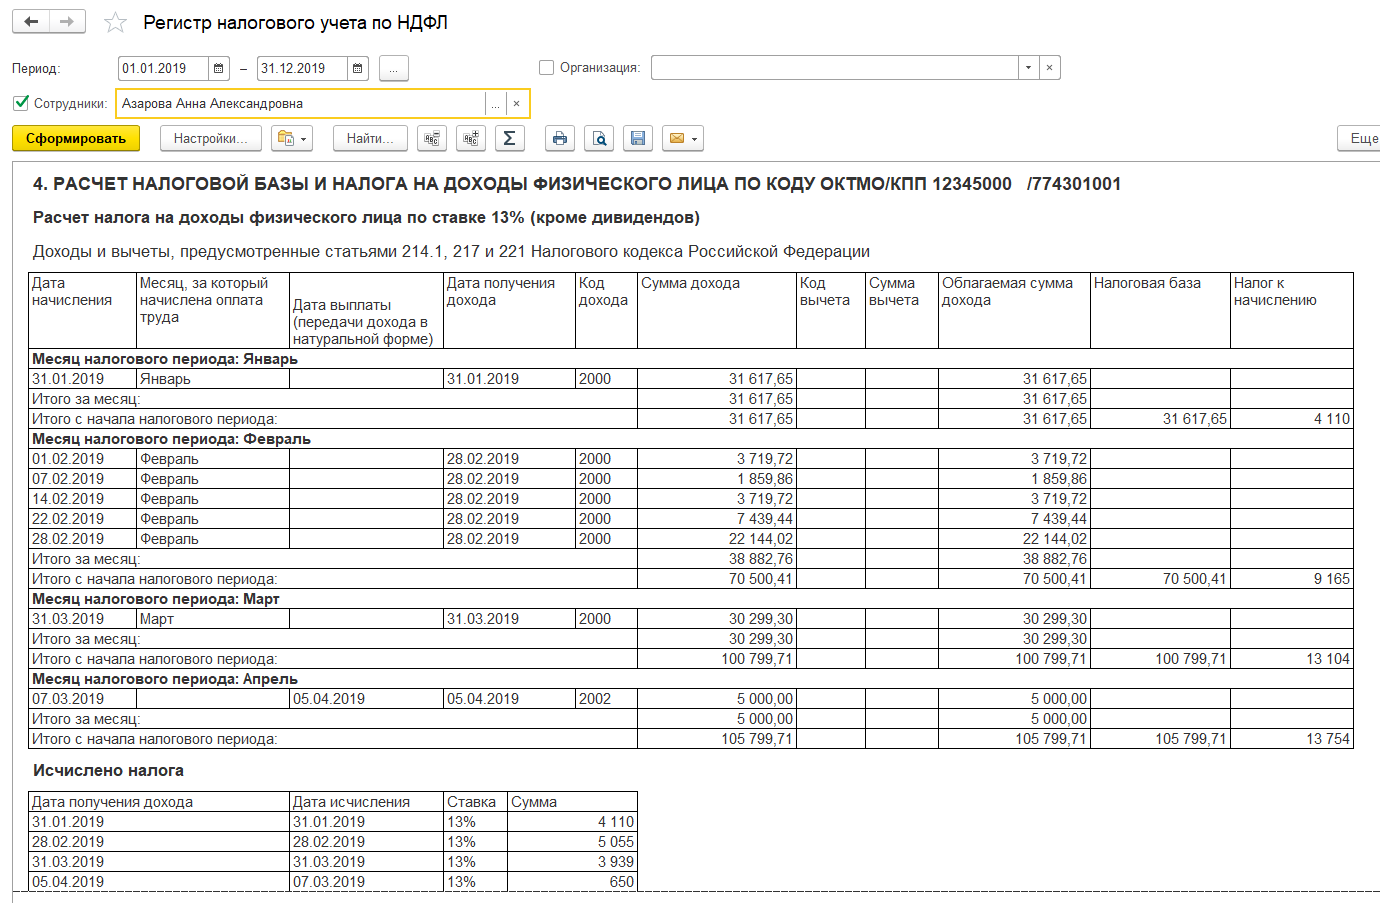Open the Еще menu
The height and width of the screenshot is (903, 1380).
click(1362, 138)
